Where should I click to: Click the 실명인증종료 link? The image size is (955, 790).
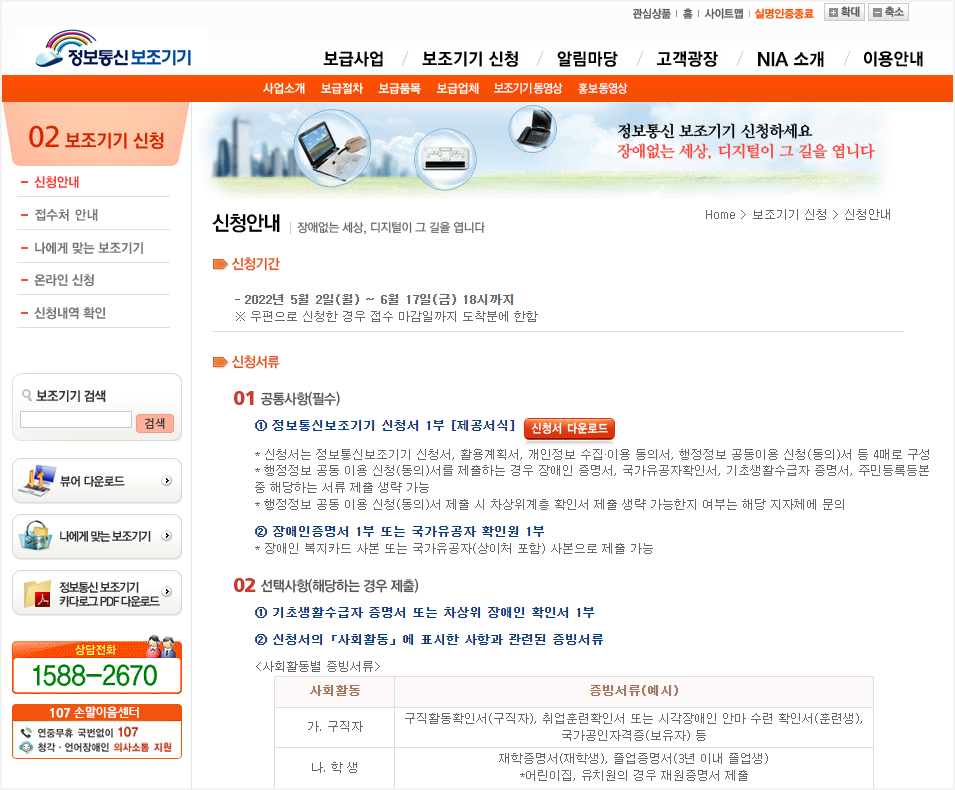pos(784,13)
